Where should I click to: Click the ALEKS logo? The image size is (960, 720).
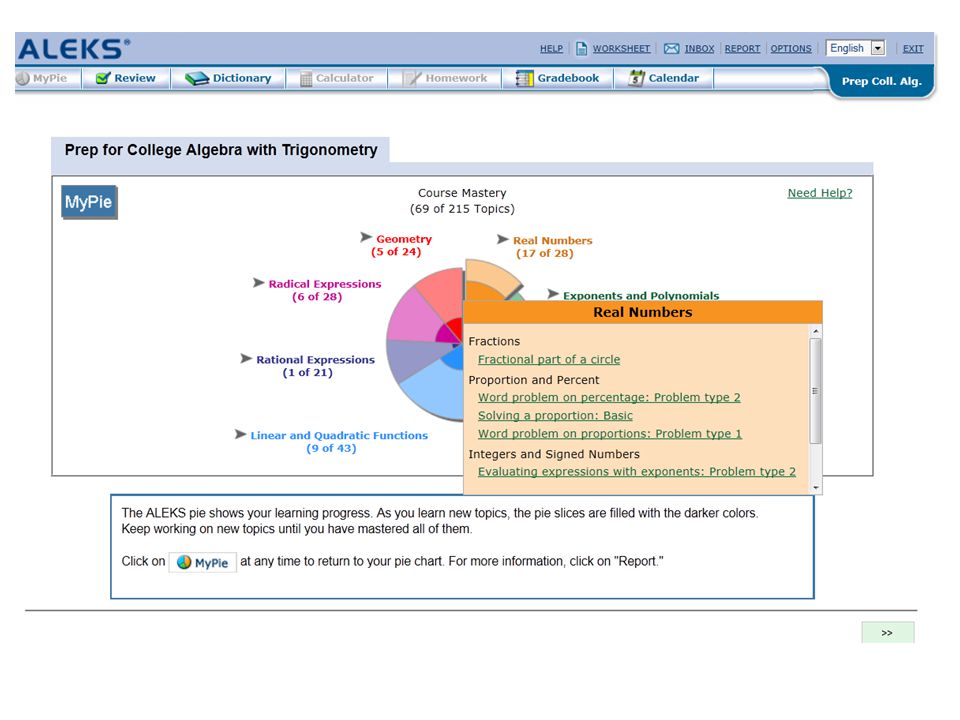tap(74, 49)
